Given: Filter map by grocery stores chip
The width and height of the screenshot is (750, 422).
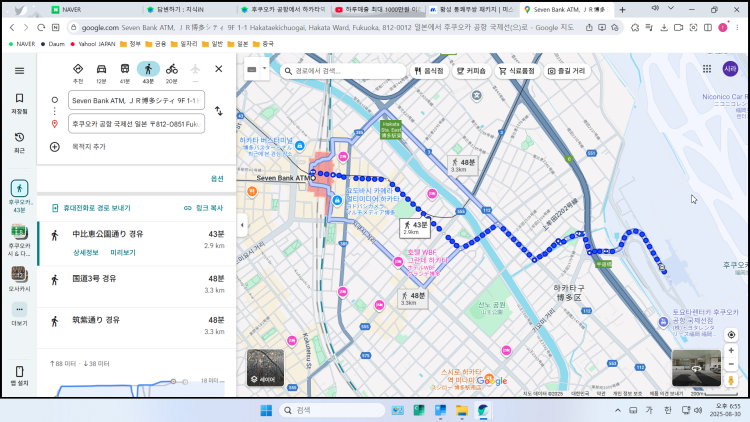Looking at the screenshot, I should [x=517, y=71].
